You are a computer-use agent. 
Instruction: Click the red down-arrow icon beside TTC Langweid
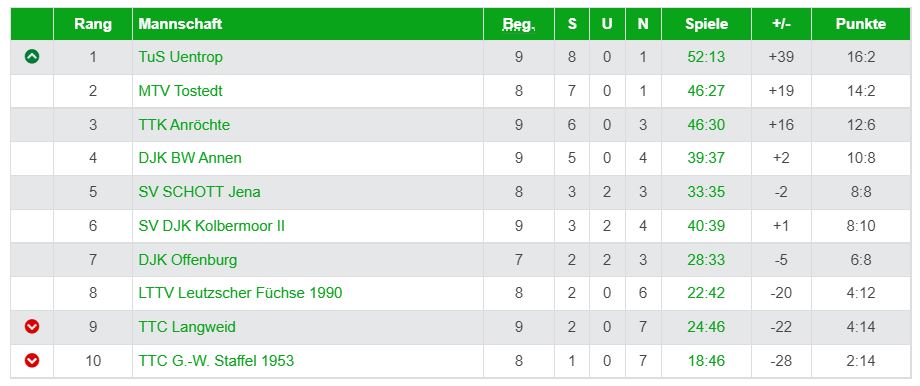[x=32, y=327]
